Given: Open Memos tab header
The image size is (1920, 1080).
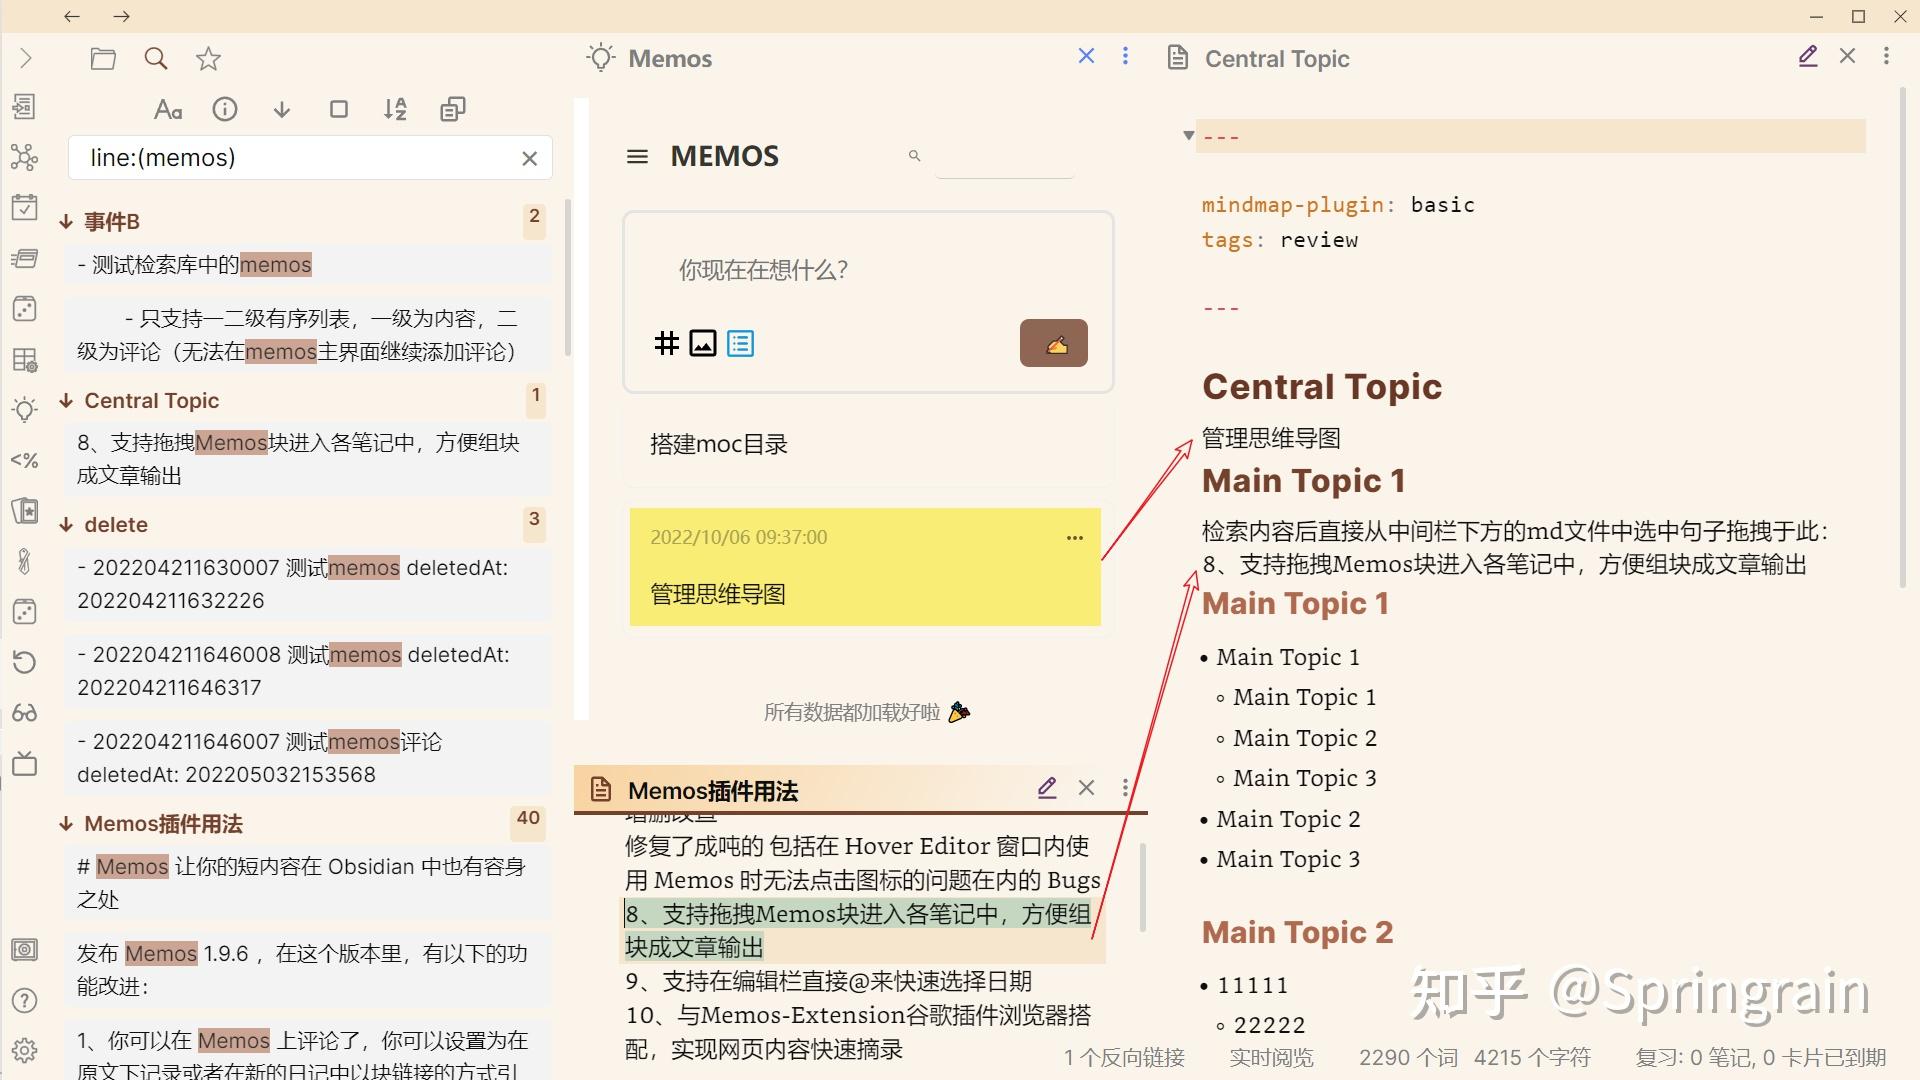Looking at the screenshot, I should click(670, 59).
